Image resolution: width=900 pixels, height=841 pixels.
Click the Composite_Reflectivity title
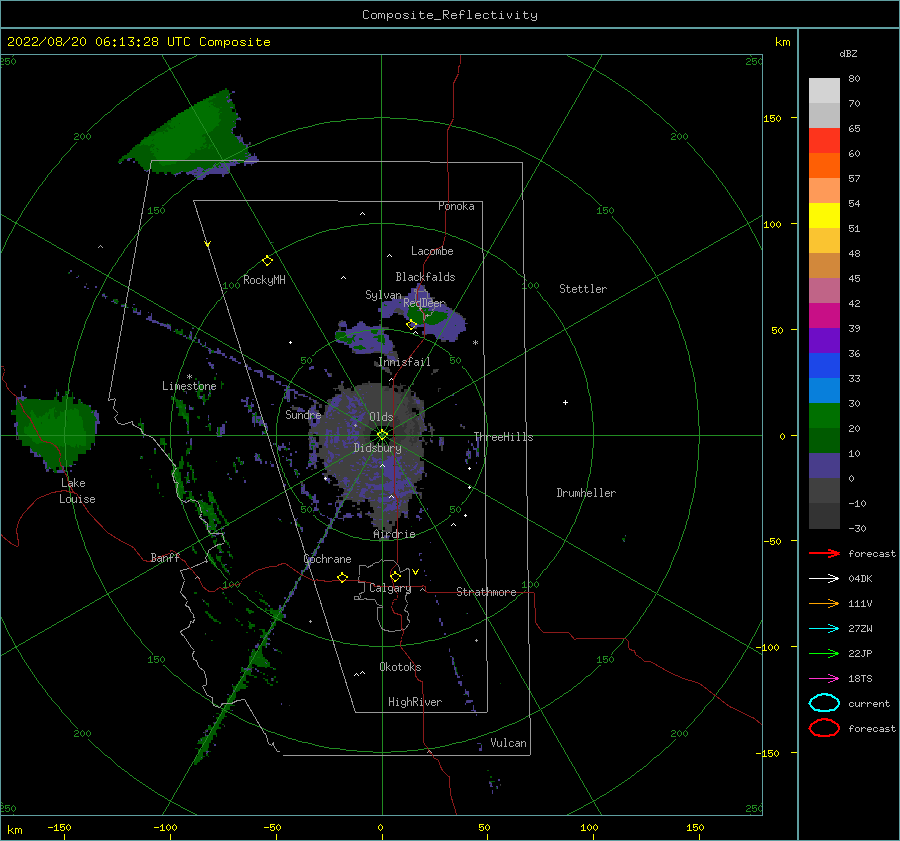pyautogui.click(x=449, y=15)
